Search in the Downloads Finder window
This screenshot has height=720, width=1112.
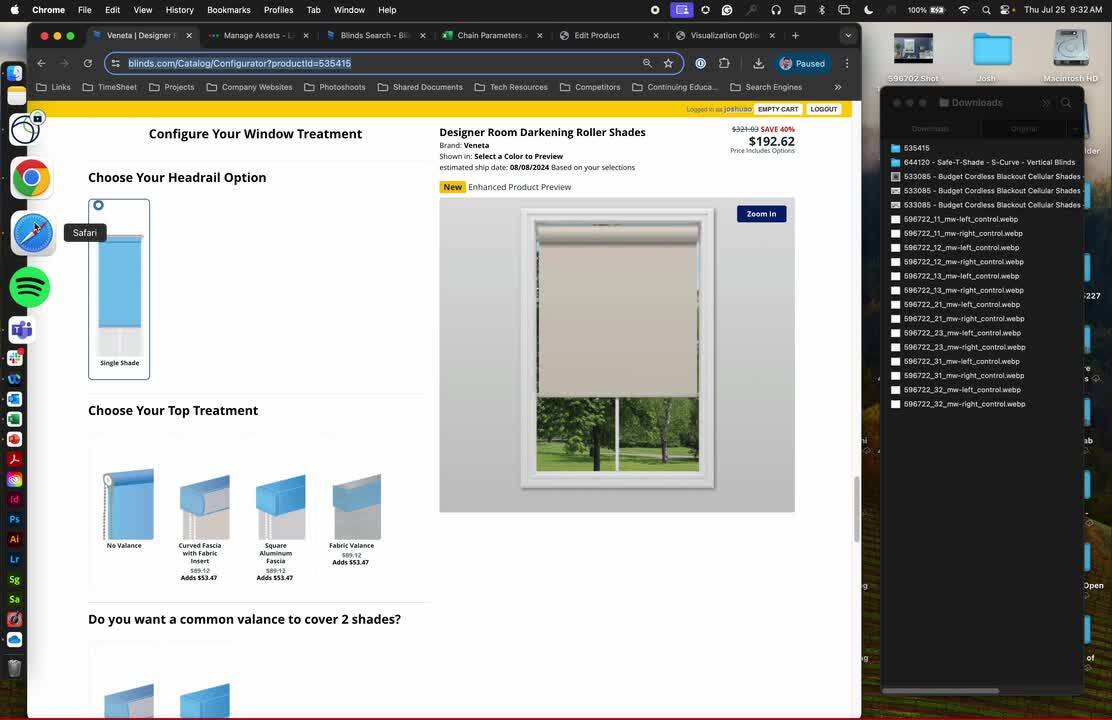click(x=1066, y=103)
